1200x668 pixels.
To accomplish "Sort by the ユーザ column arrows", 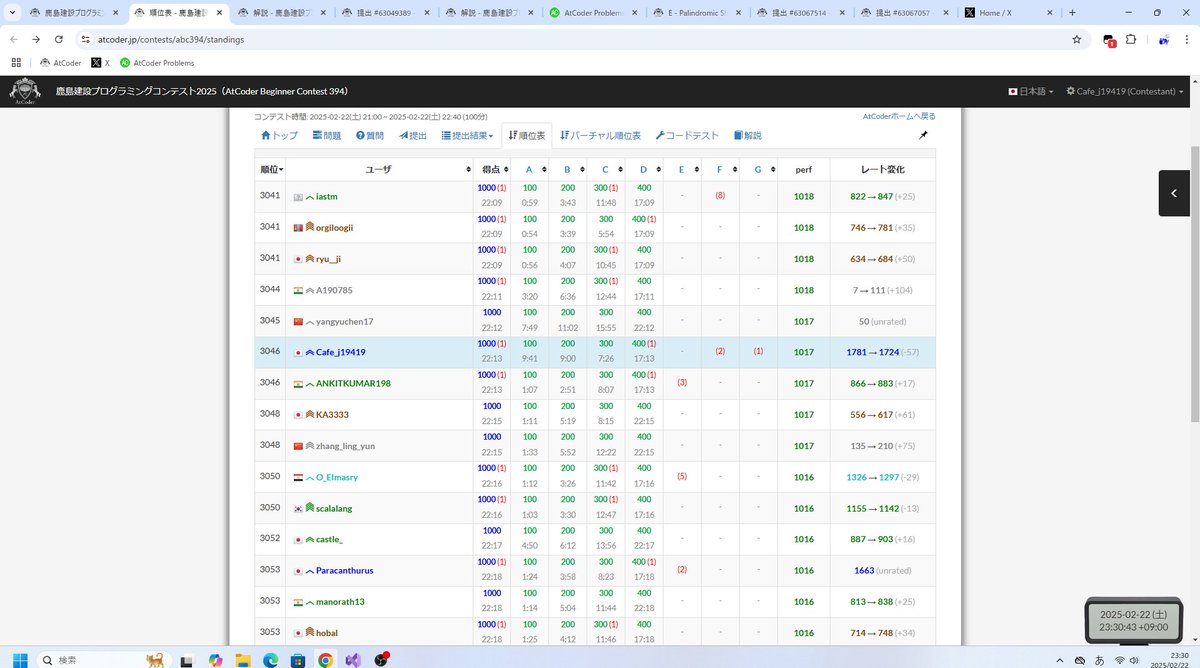I will click(468, 170).
